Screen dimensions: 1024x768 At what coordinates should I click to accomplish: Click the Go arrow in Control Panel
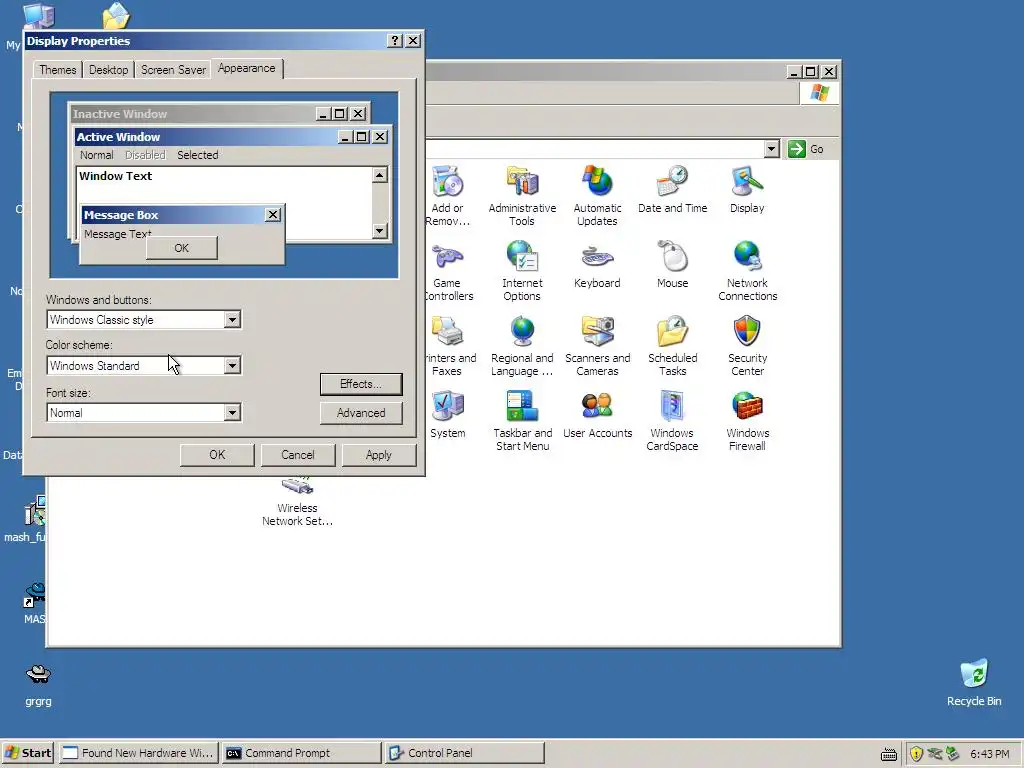[x=797, y=149]
